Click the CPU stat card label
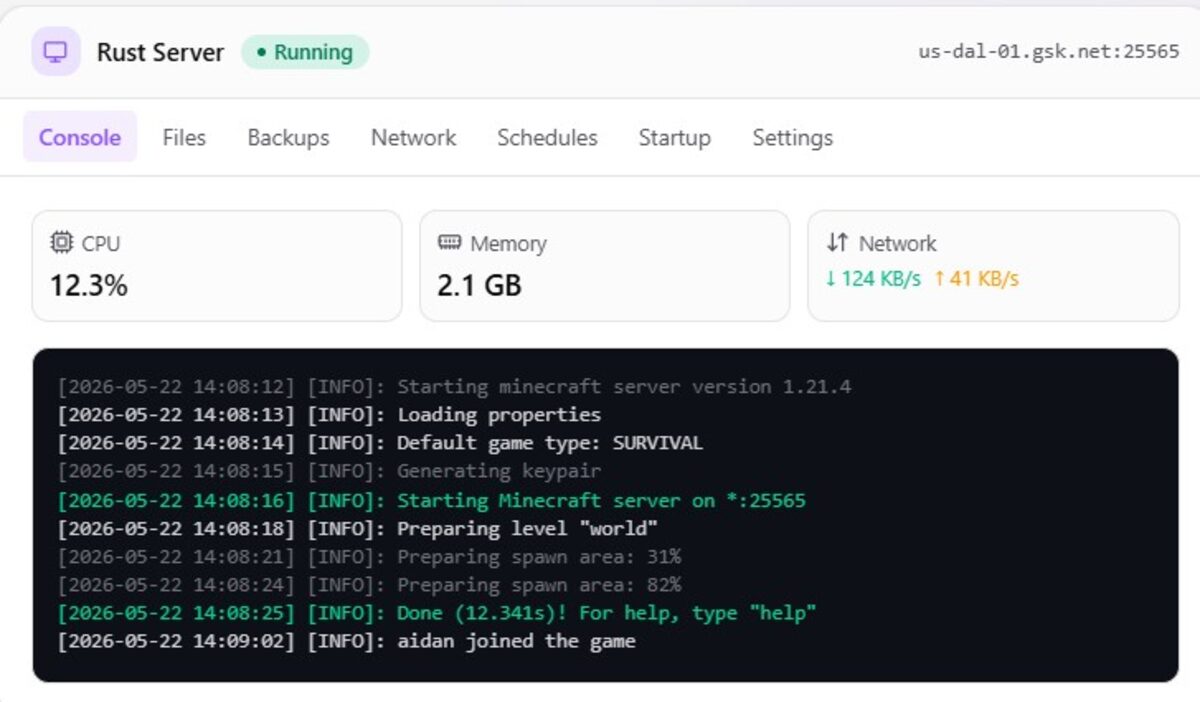 (101, 243)
